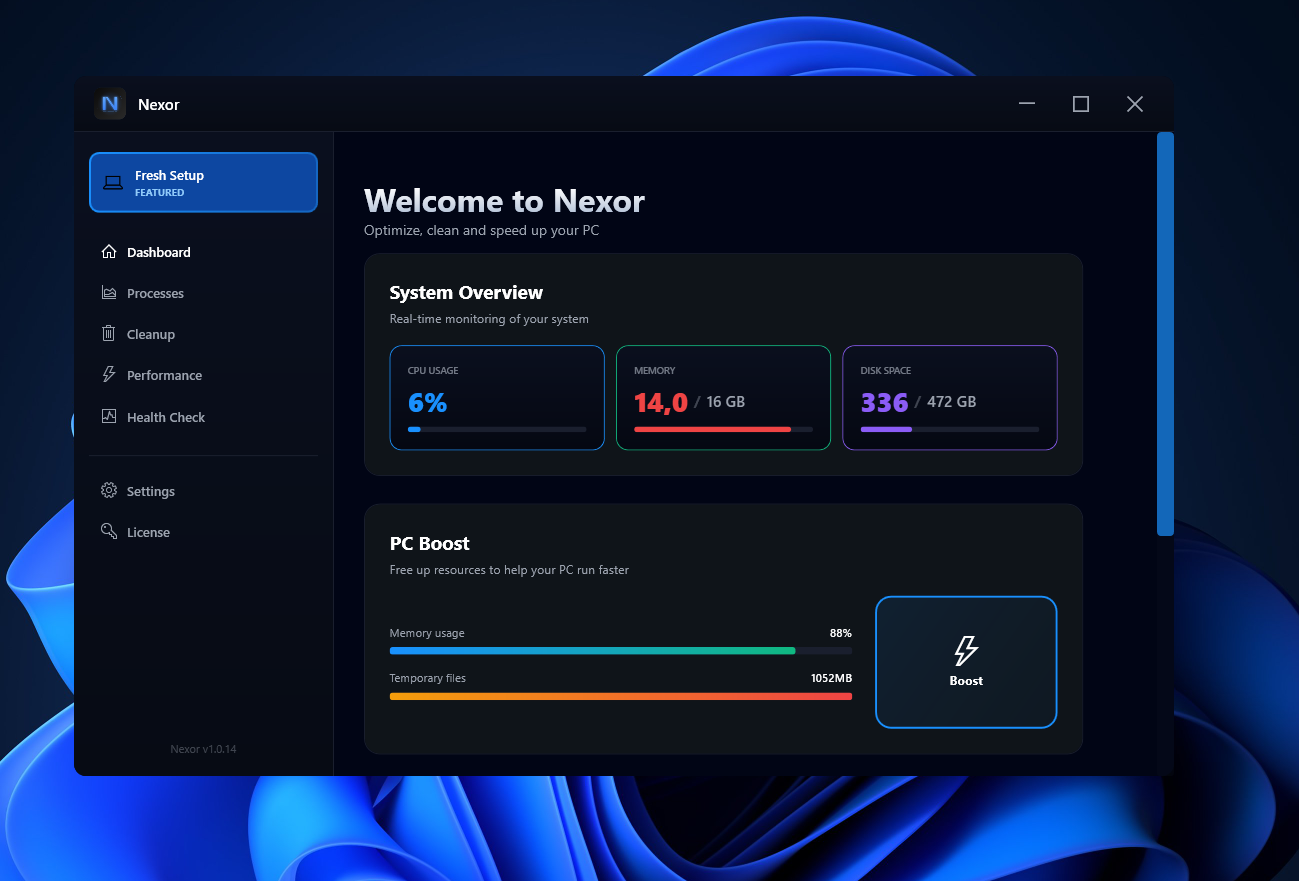Click the 88% memory usage value

click(x=841, y=633)
